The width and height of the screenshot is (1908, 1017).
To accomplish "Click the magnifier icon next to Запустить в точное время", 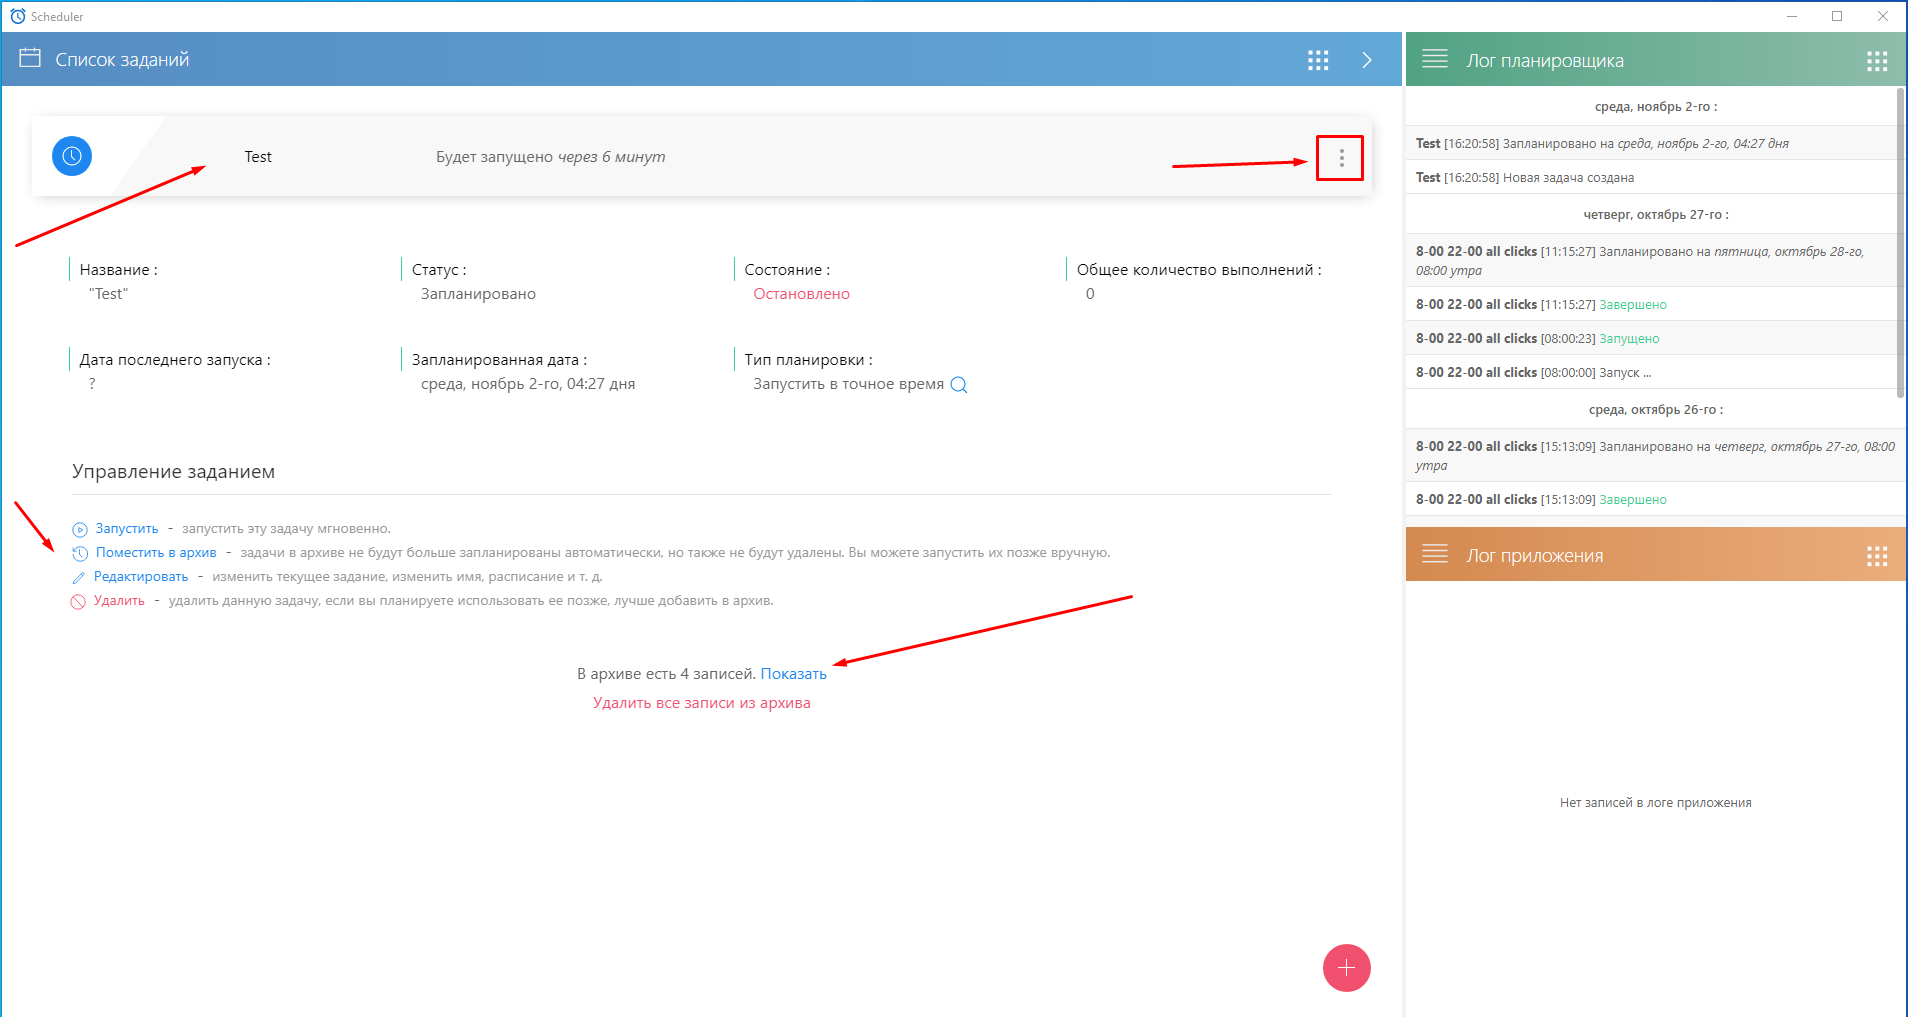I will pyautogui.click(x=958, y=385).
